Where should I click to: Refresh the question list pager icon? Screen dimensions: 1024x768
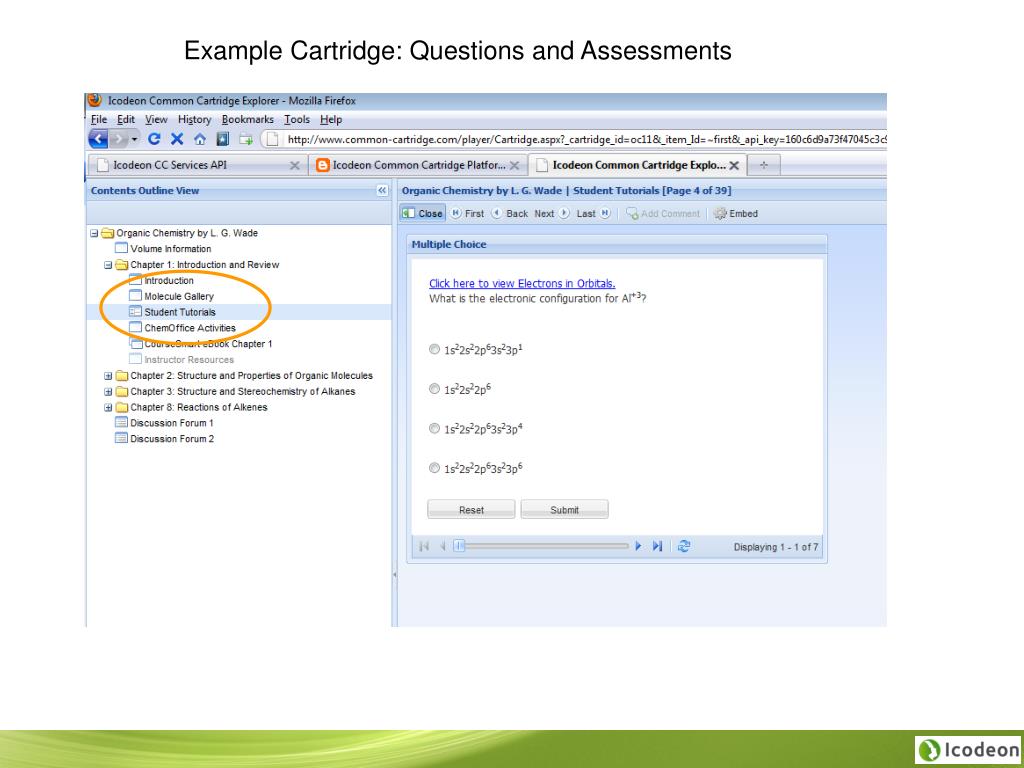click(x=684, y=547)
